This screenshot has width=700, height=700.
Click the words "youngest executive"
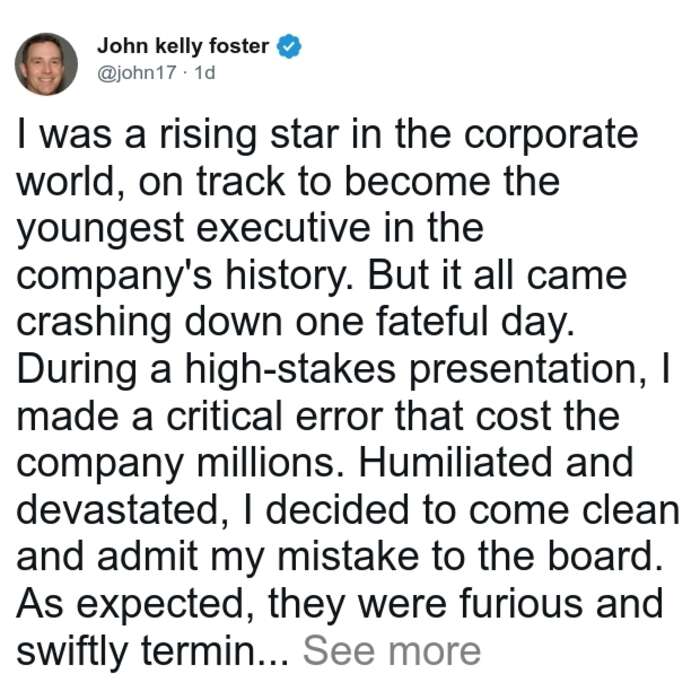click(x=193, y=229)
